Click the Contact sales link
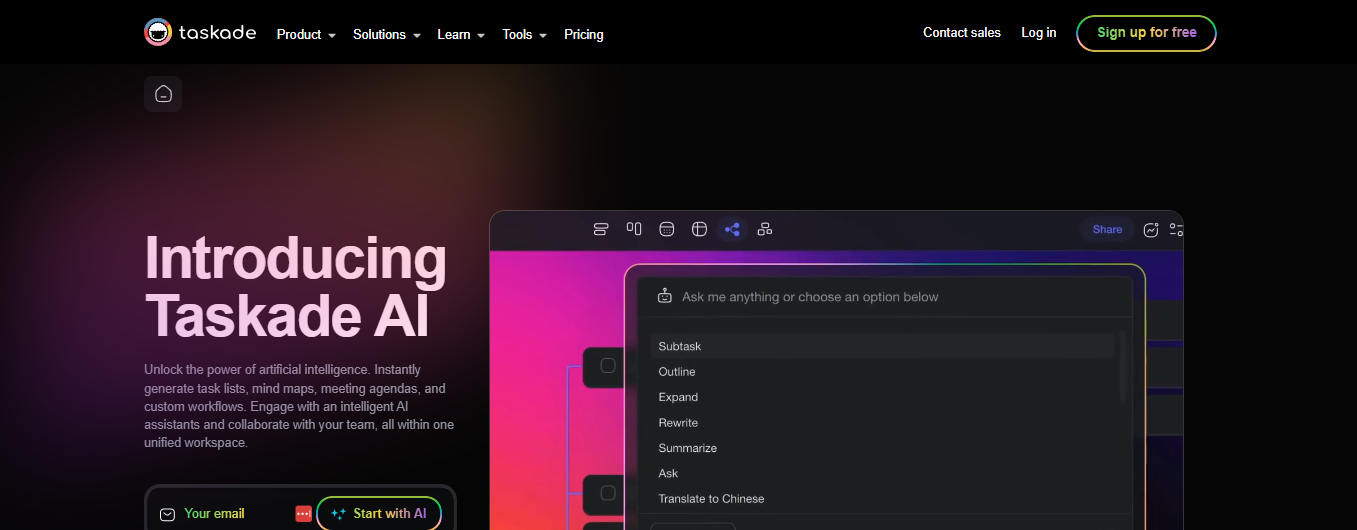The height and width of the screenshot is (530, 1357). [962, 33]
